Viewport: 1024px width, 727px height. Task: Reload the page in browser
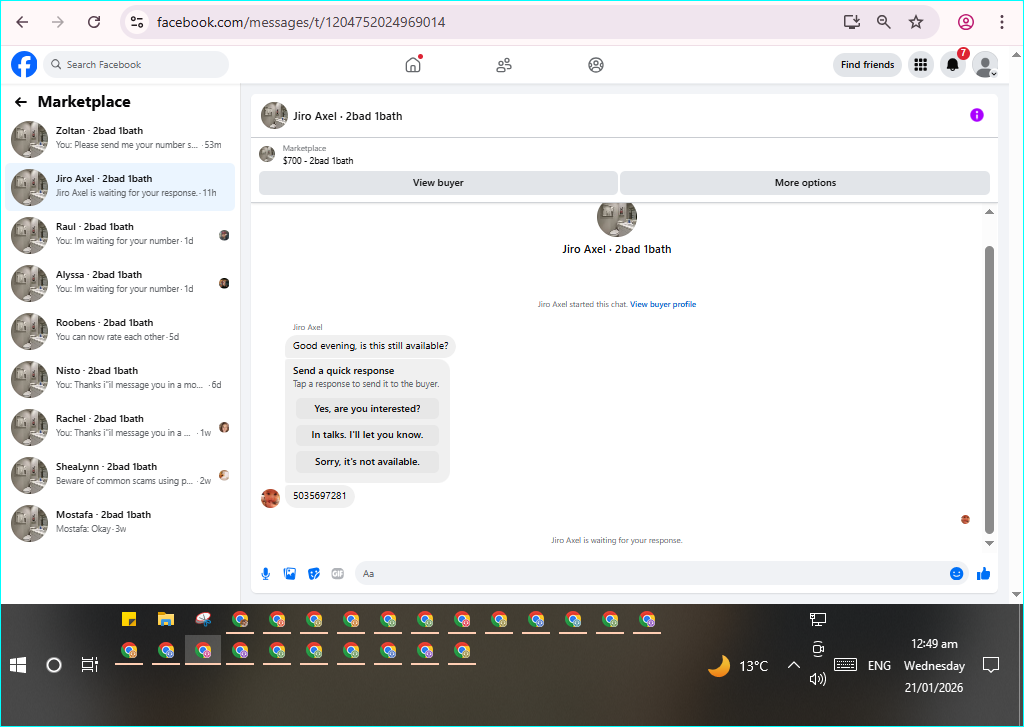click(x=94, y=22)
